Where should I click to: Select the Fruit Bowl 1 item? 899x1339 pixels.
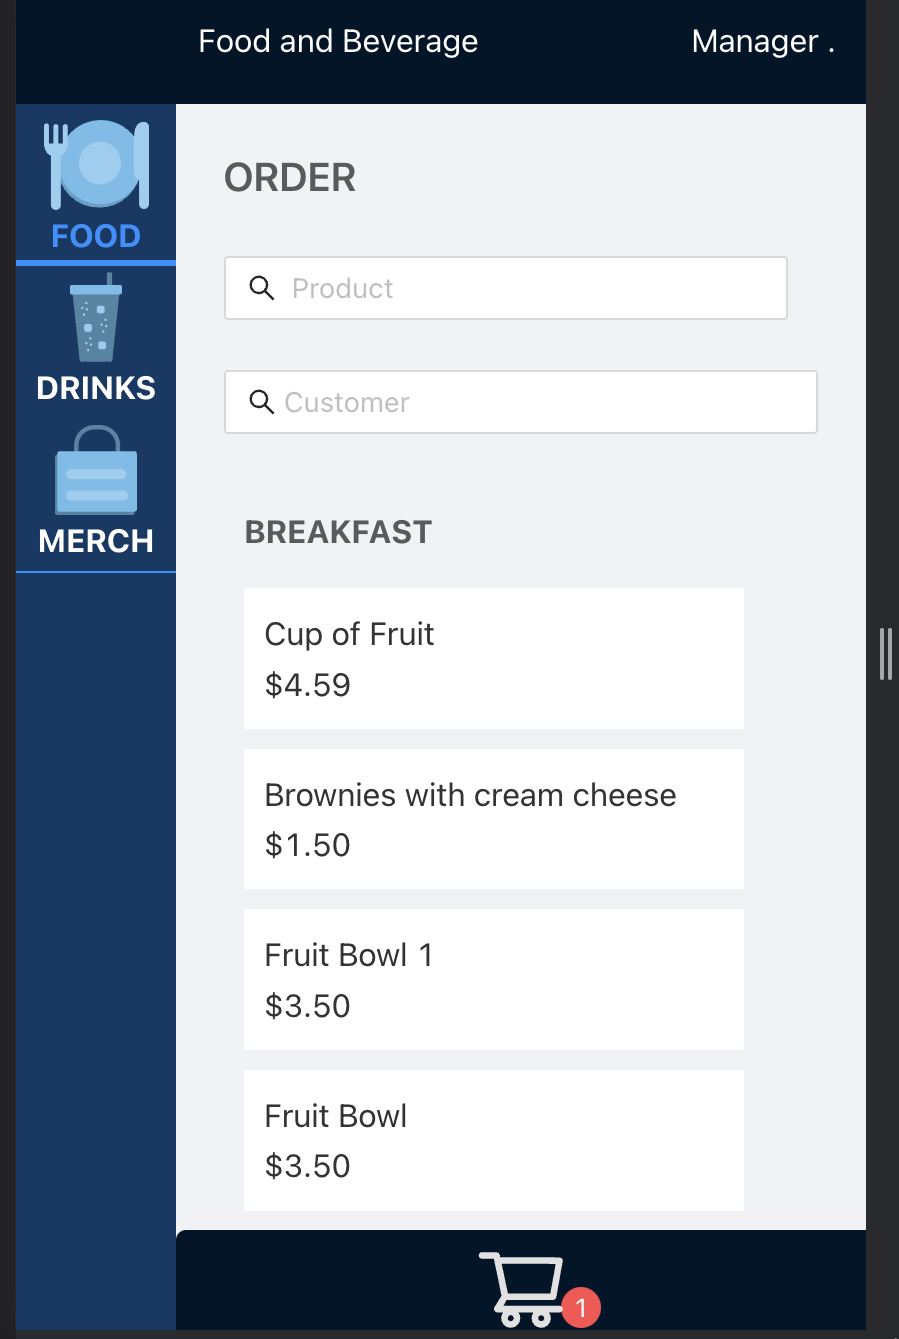pos(493,979)
